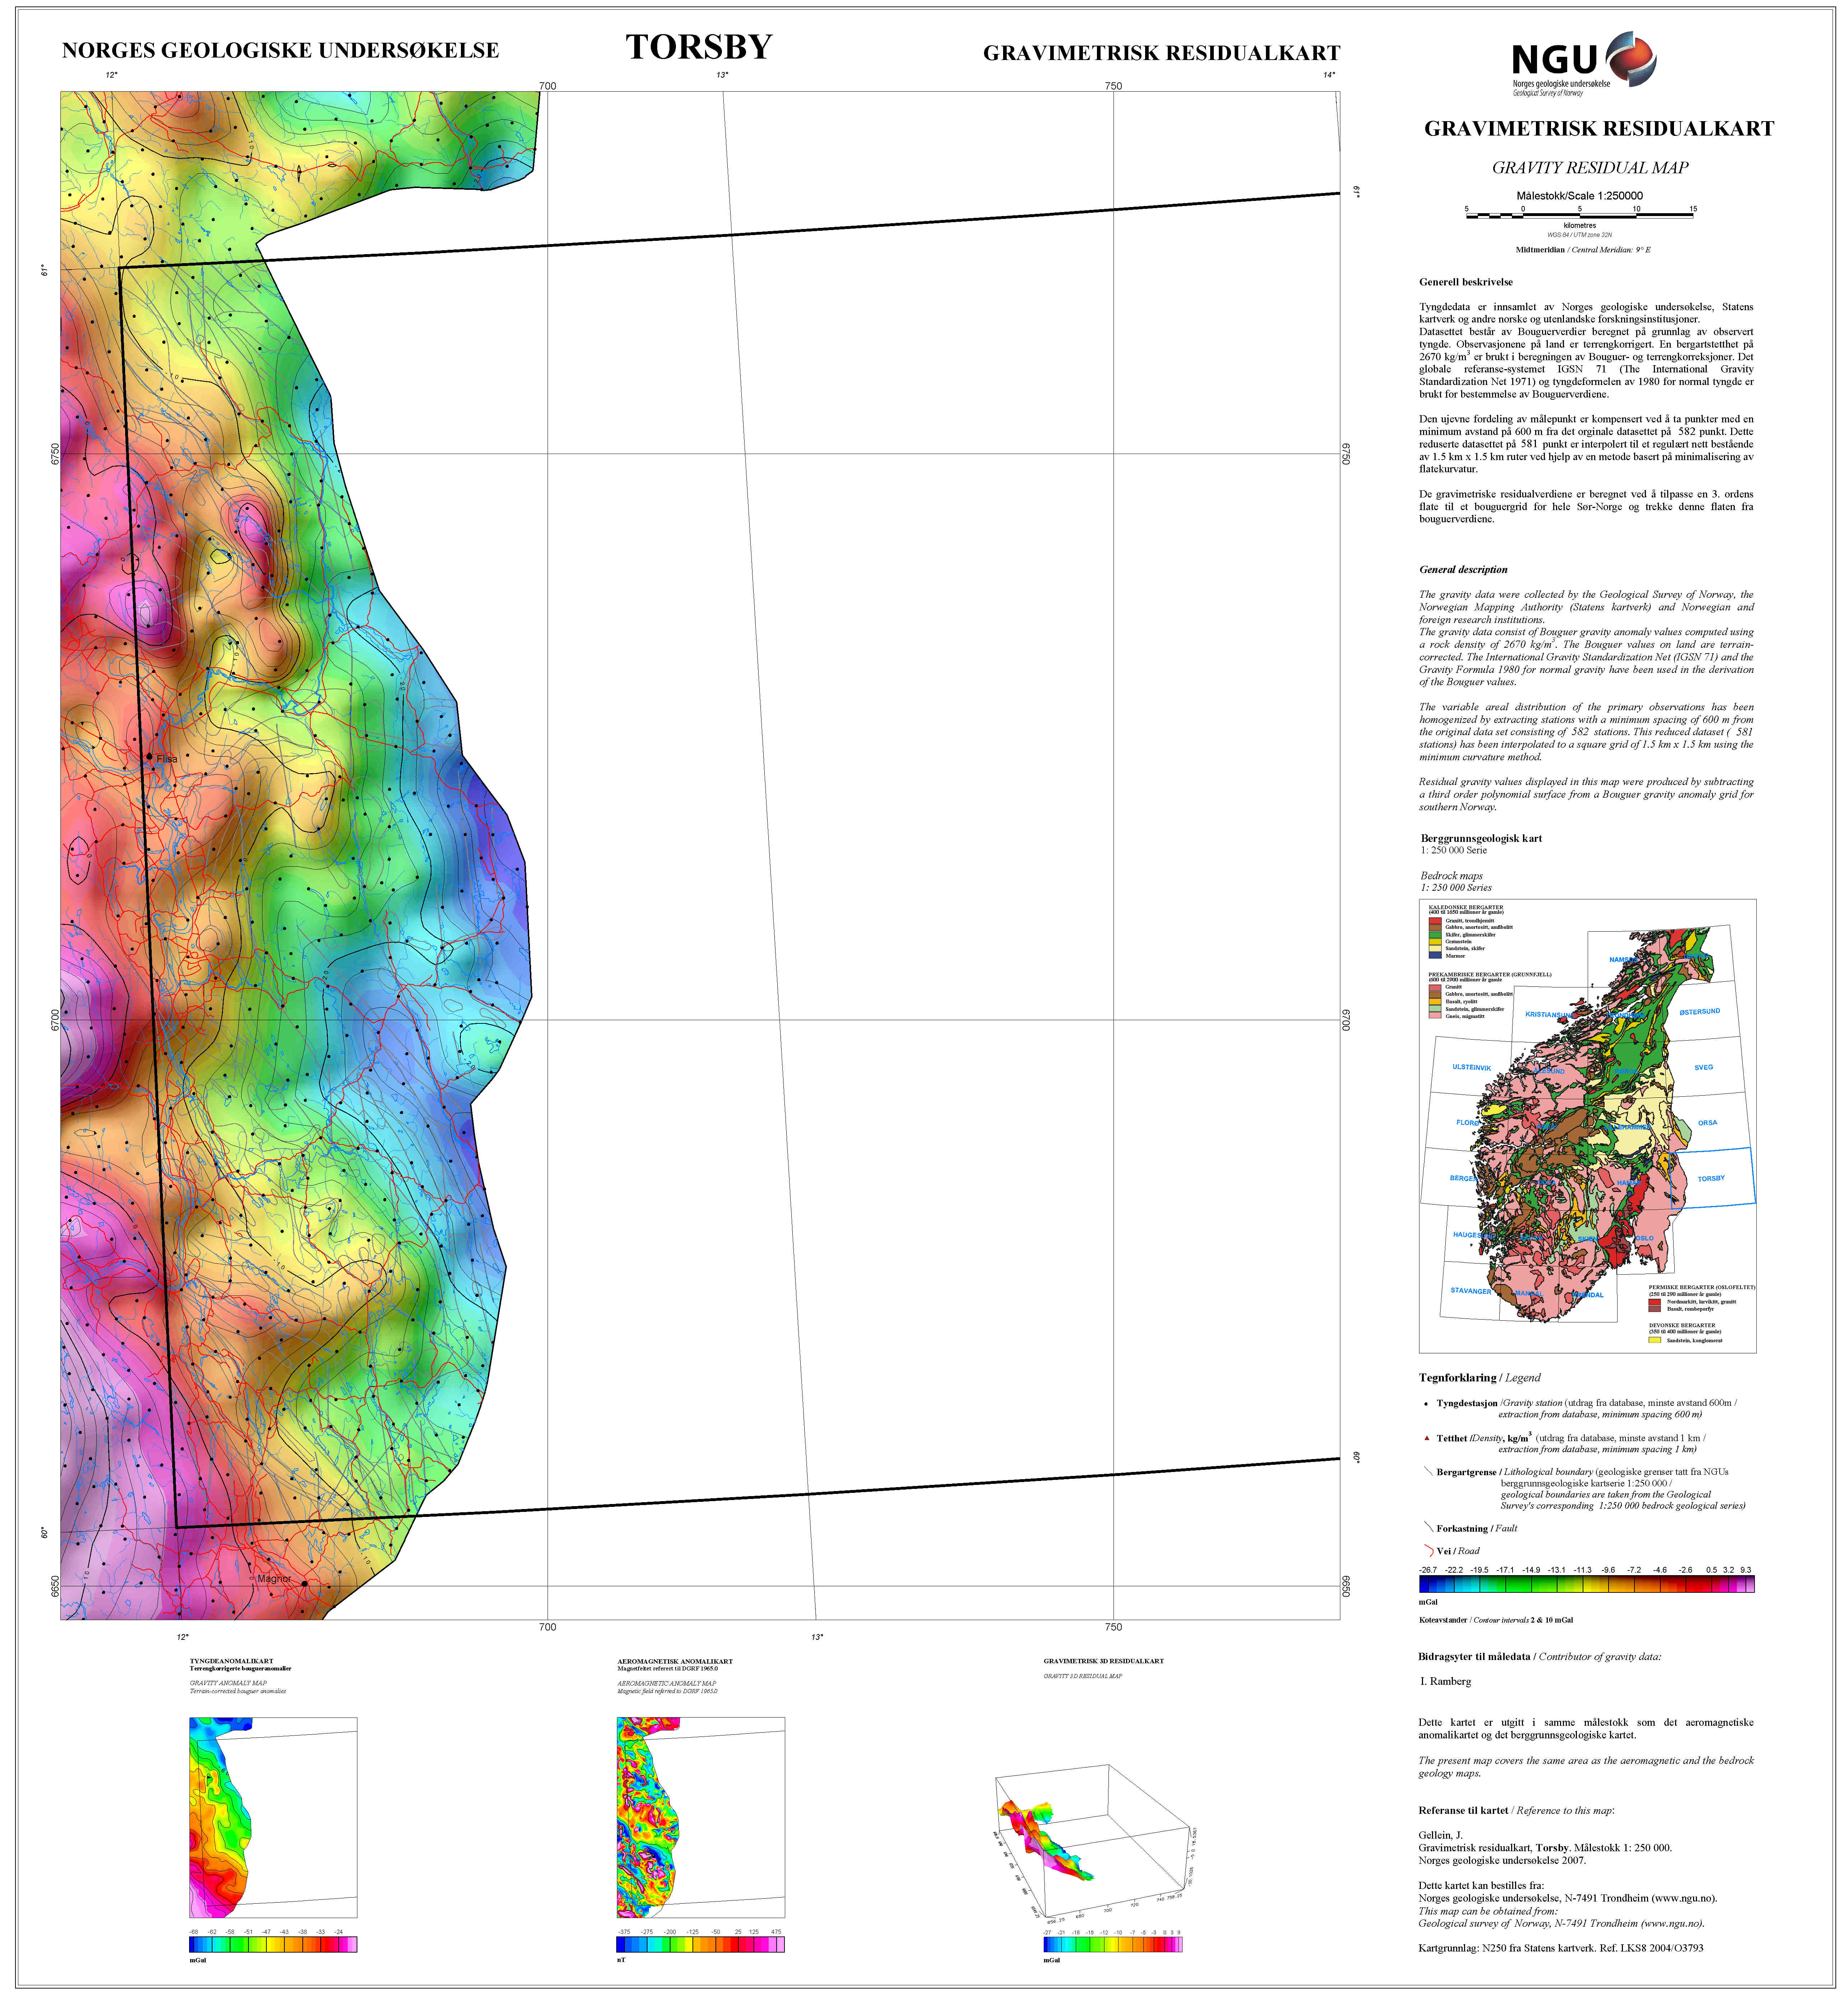Click the orange Basalt, ryolitt swatch
This screenshot has height=2004, width=1848.
click(1435, 1002)
